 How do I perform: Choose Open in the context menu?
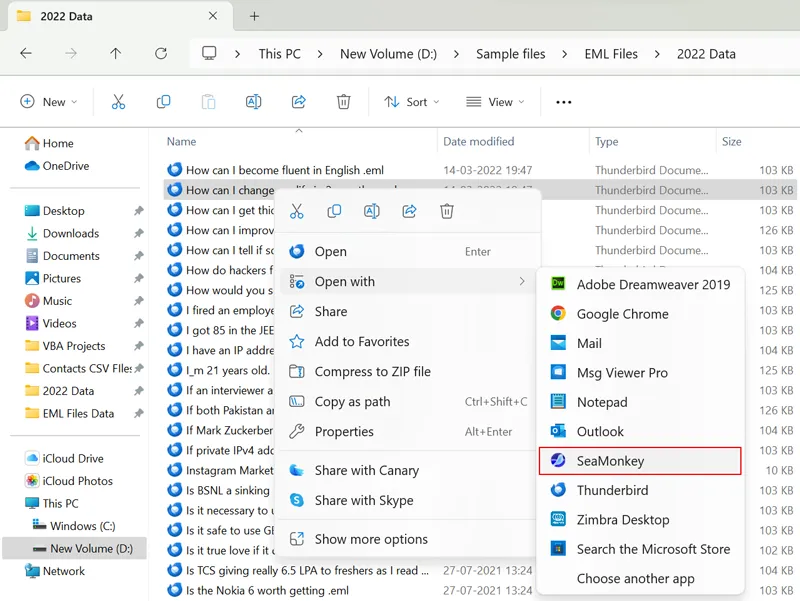click(x=410, y=252)
